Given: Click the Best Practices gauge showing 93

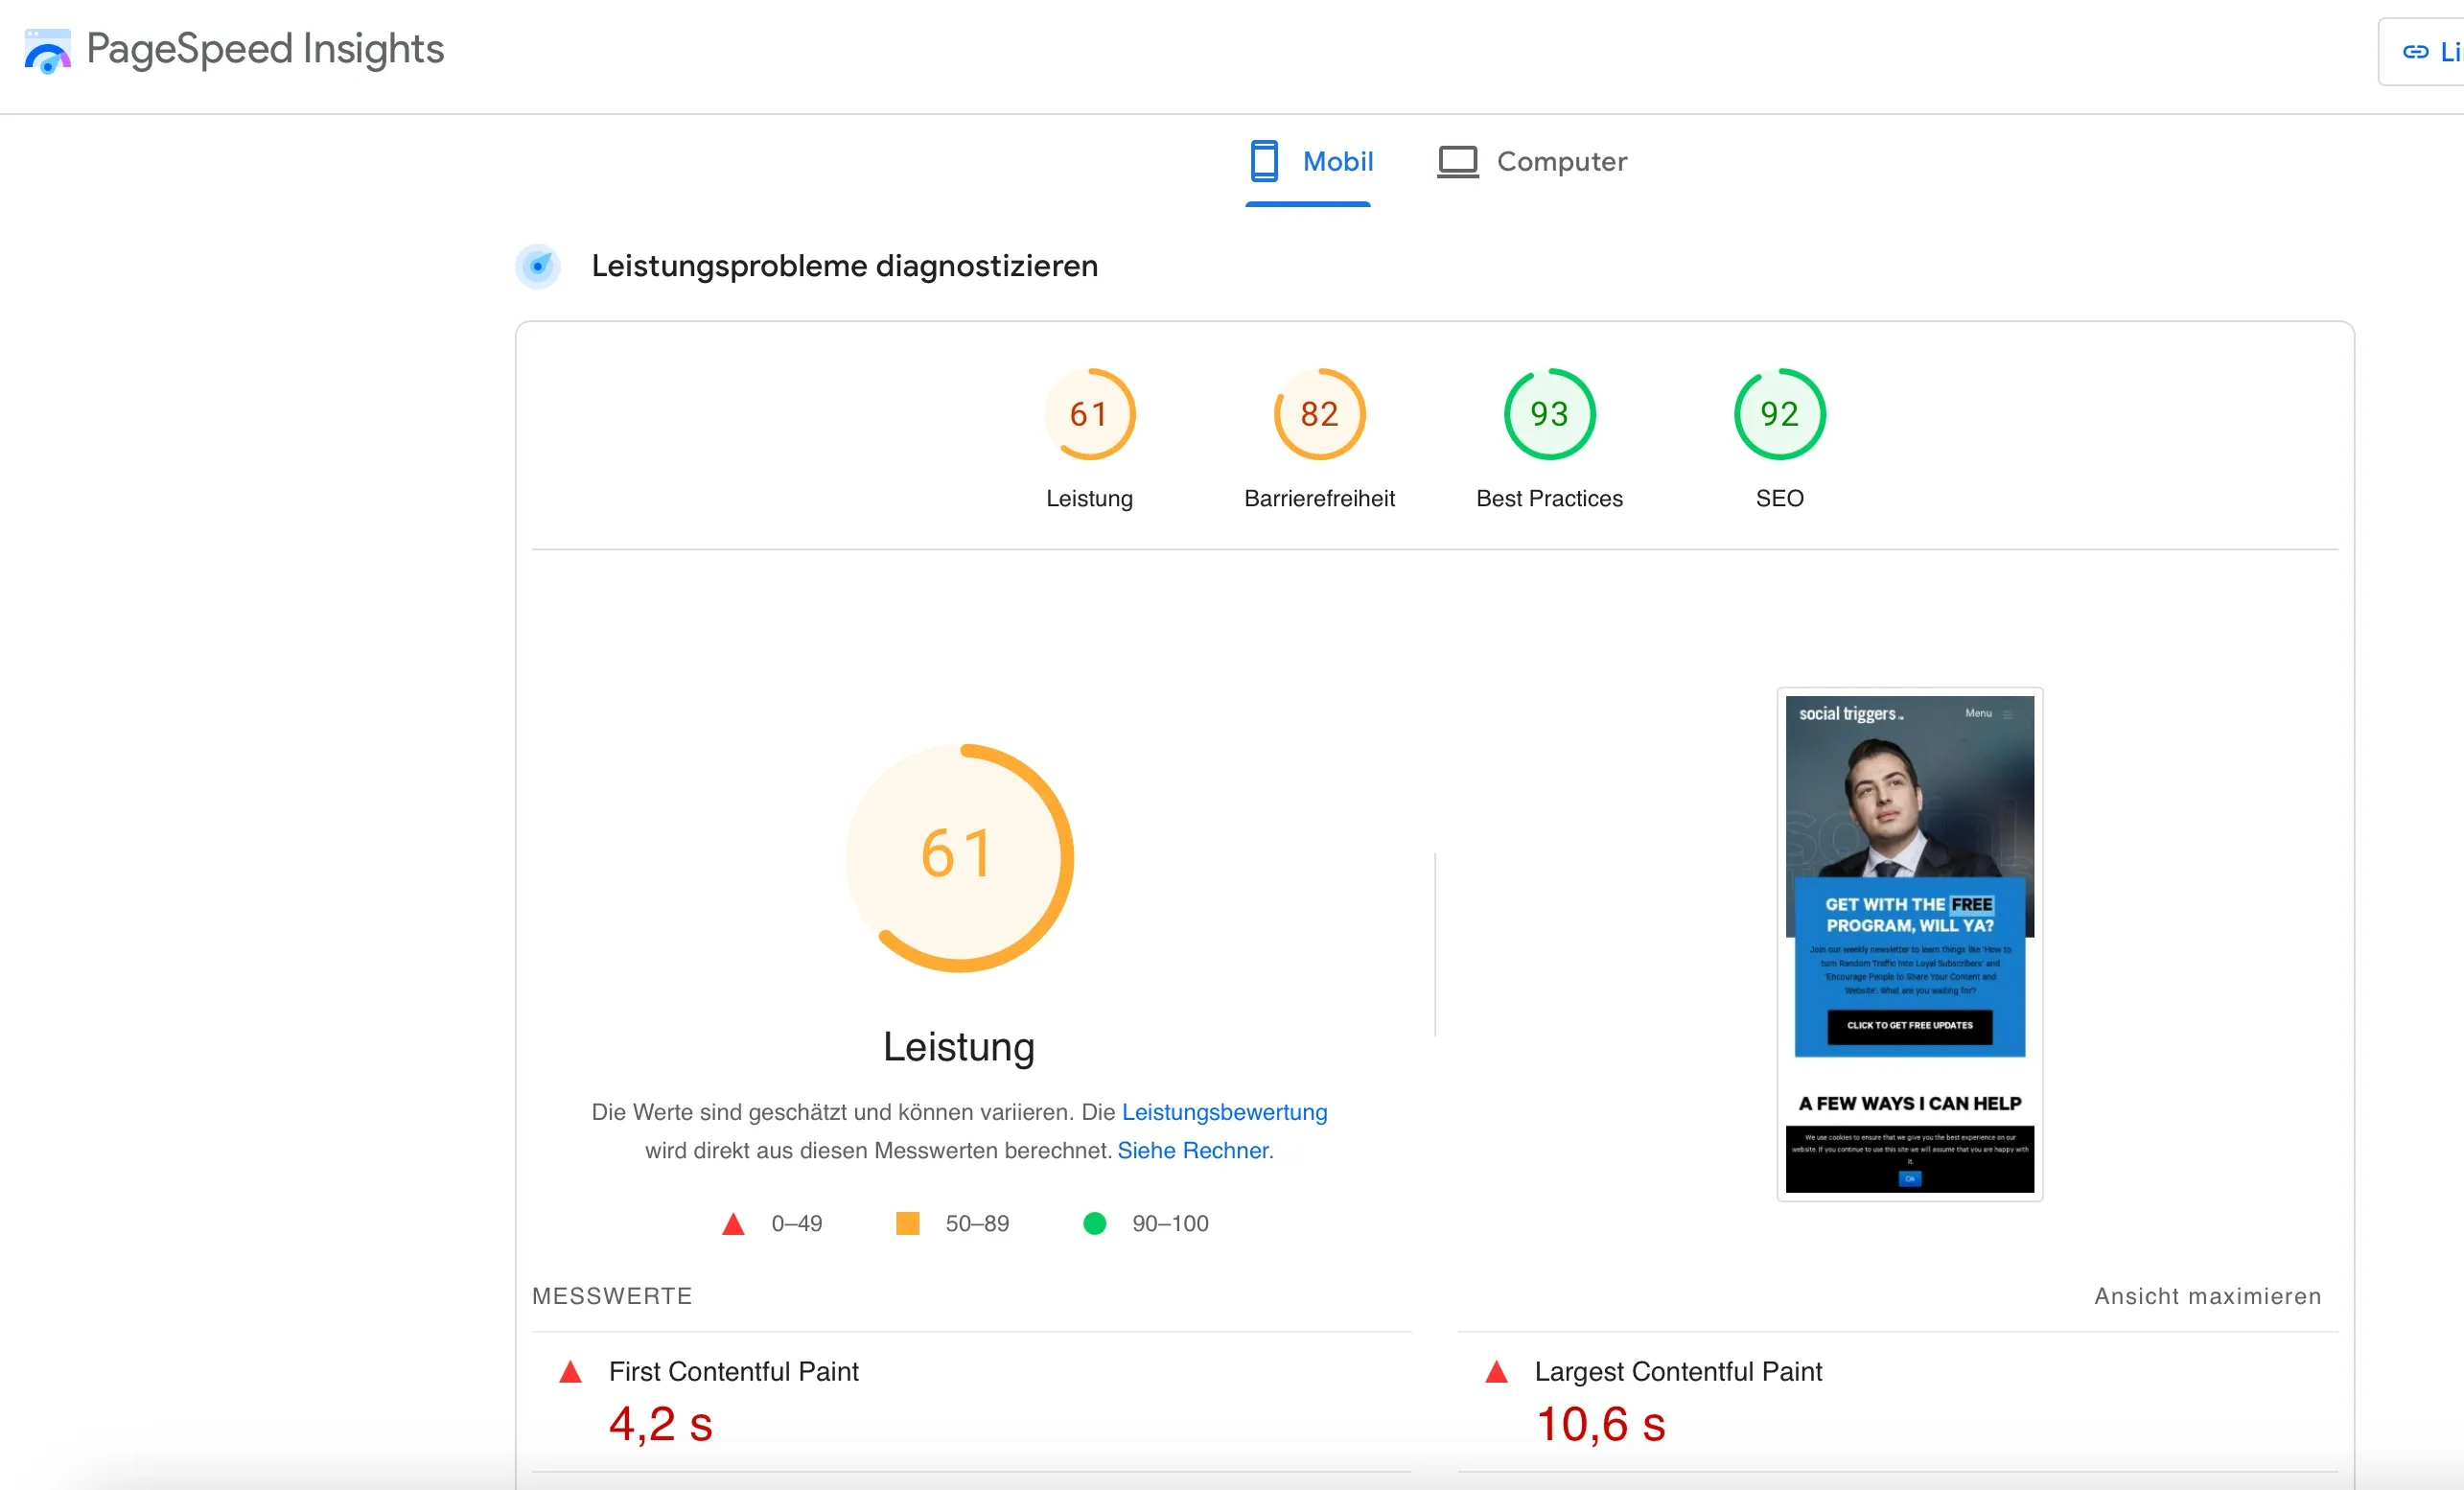Looking at the screenshot, I should click(1548, 414).
